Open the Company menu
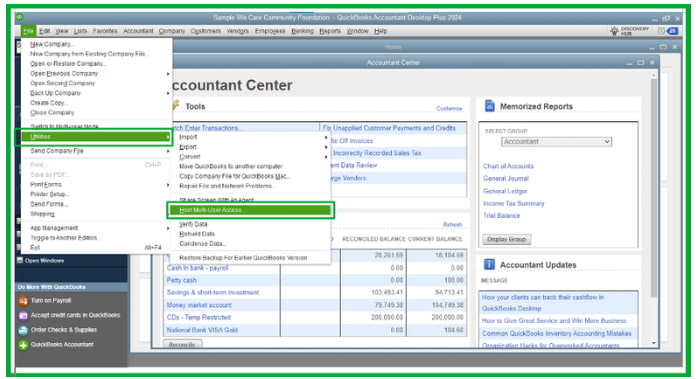 pos(172,31)
